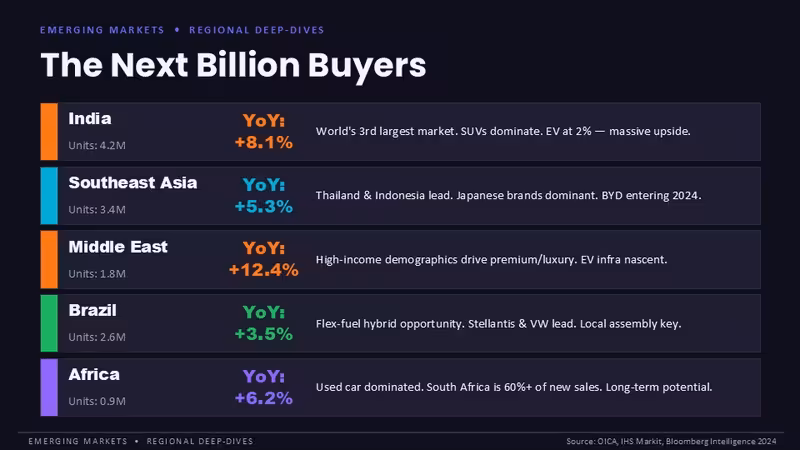Select the slide title The Next Billion Buyers
This screenshot has width=800, height=450.
coord(233,65)
